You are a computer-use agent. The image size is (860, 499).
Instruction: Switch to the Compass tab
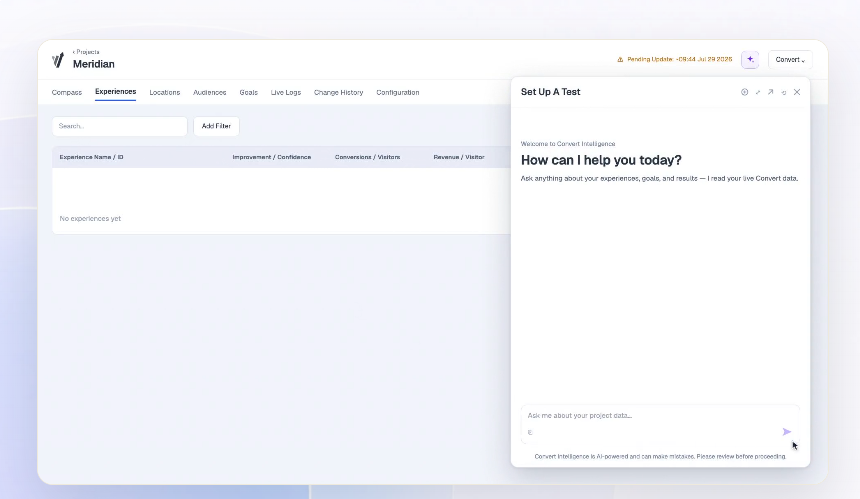(67, 93)
